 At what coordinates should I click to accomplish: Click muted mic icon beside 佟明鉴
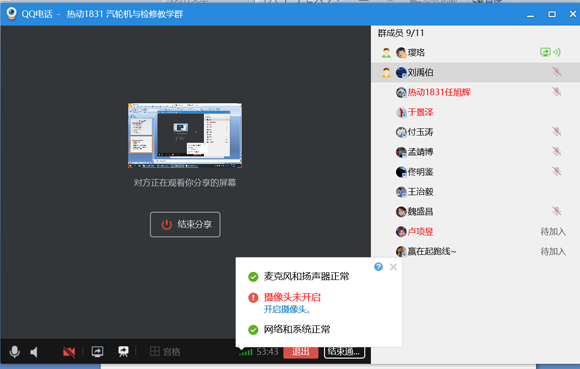(x=557, y=171)
